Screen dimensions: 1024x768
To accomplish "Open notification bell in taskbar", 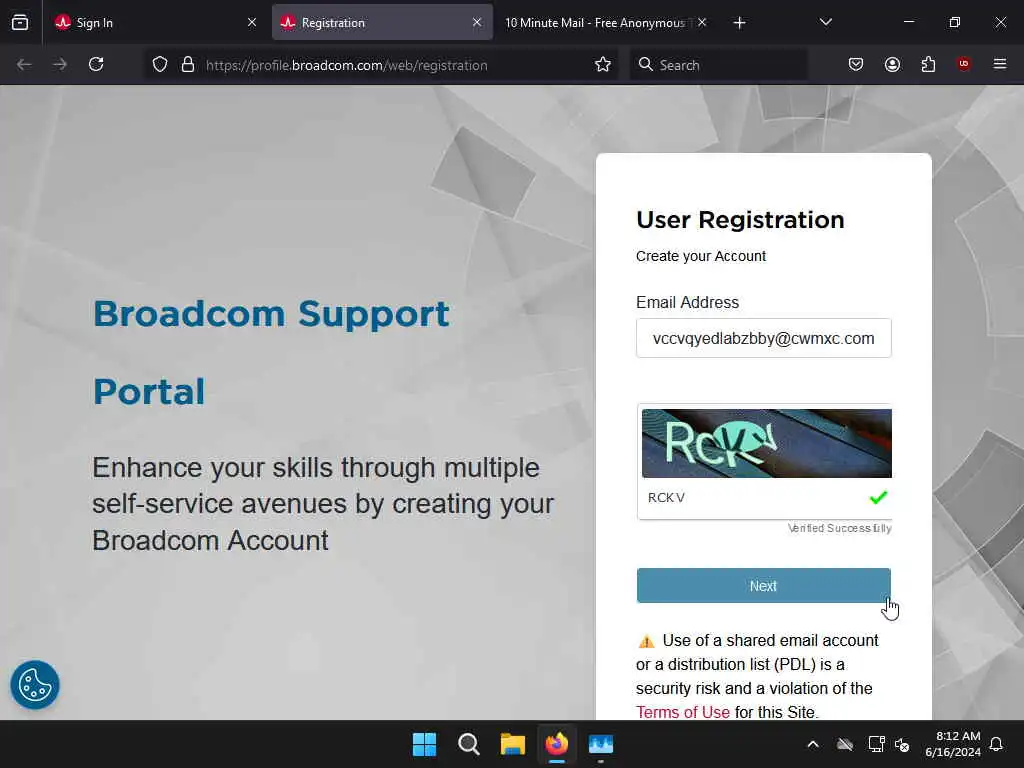I will pyautogui.click(x=997, y=744).
